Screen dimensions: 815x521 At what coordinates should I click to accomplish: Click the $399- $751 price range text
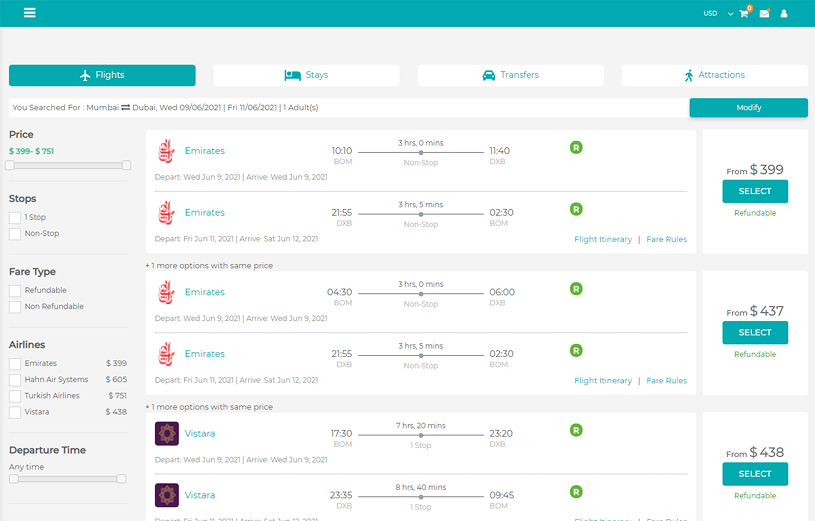pyautogui.click(x=31, y=151)
